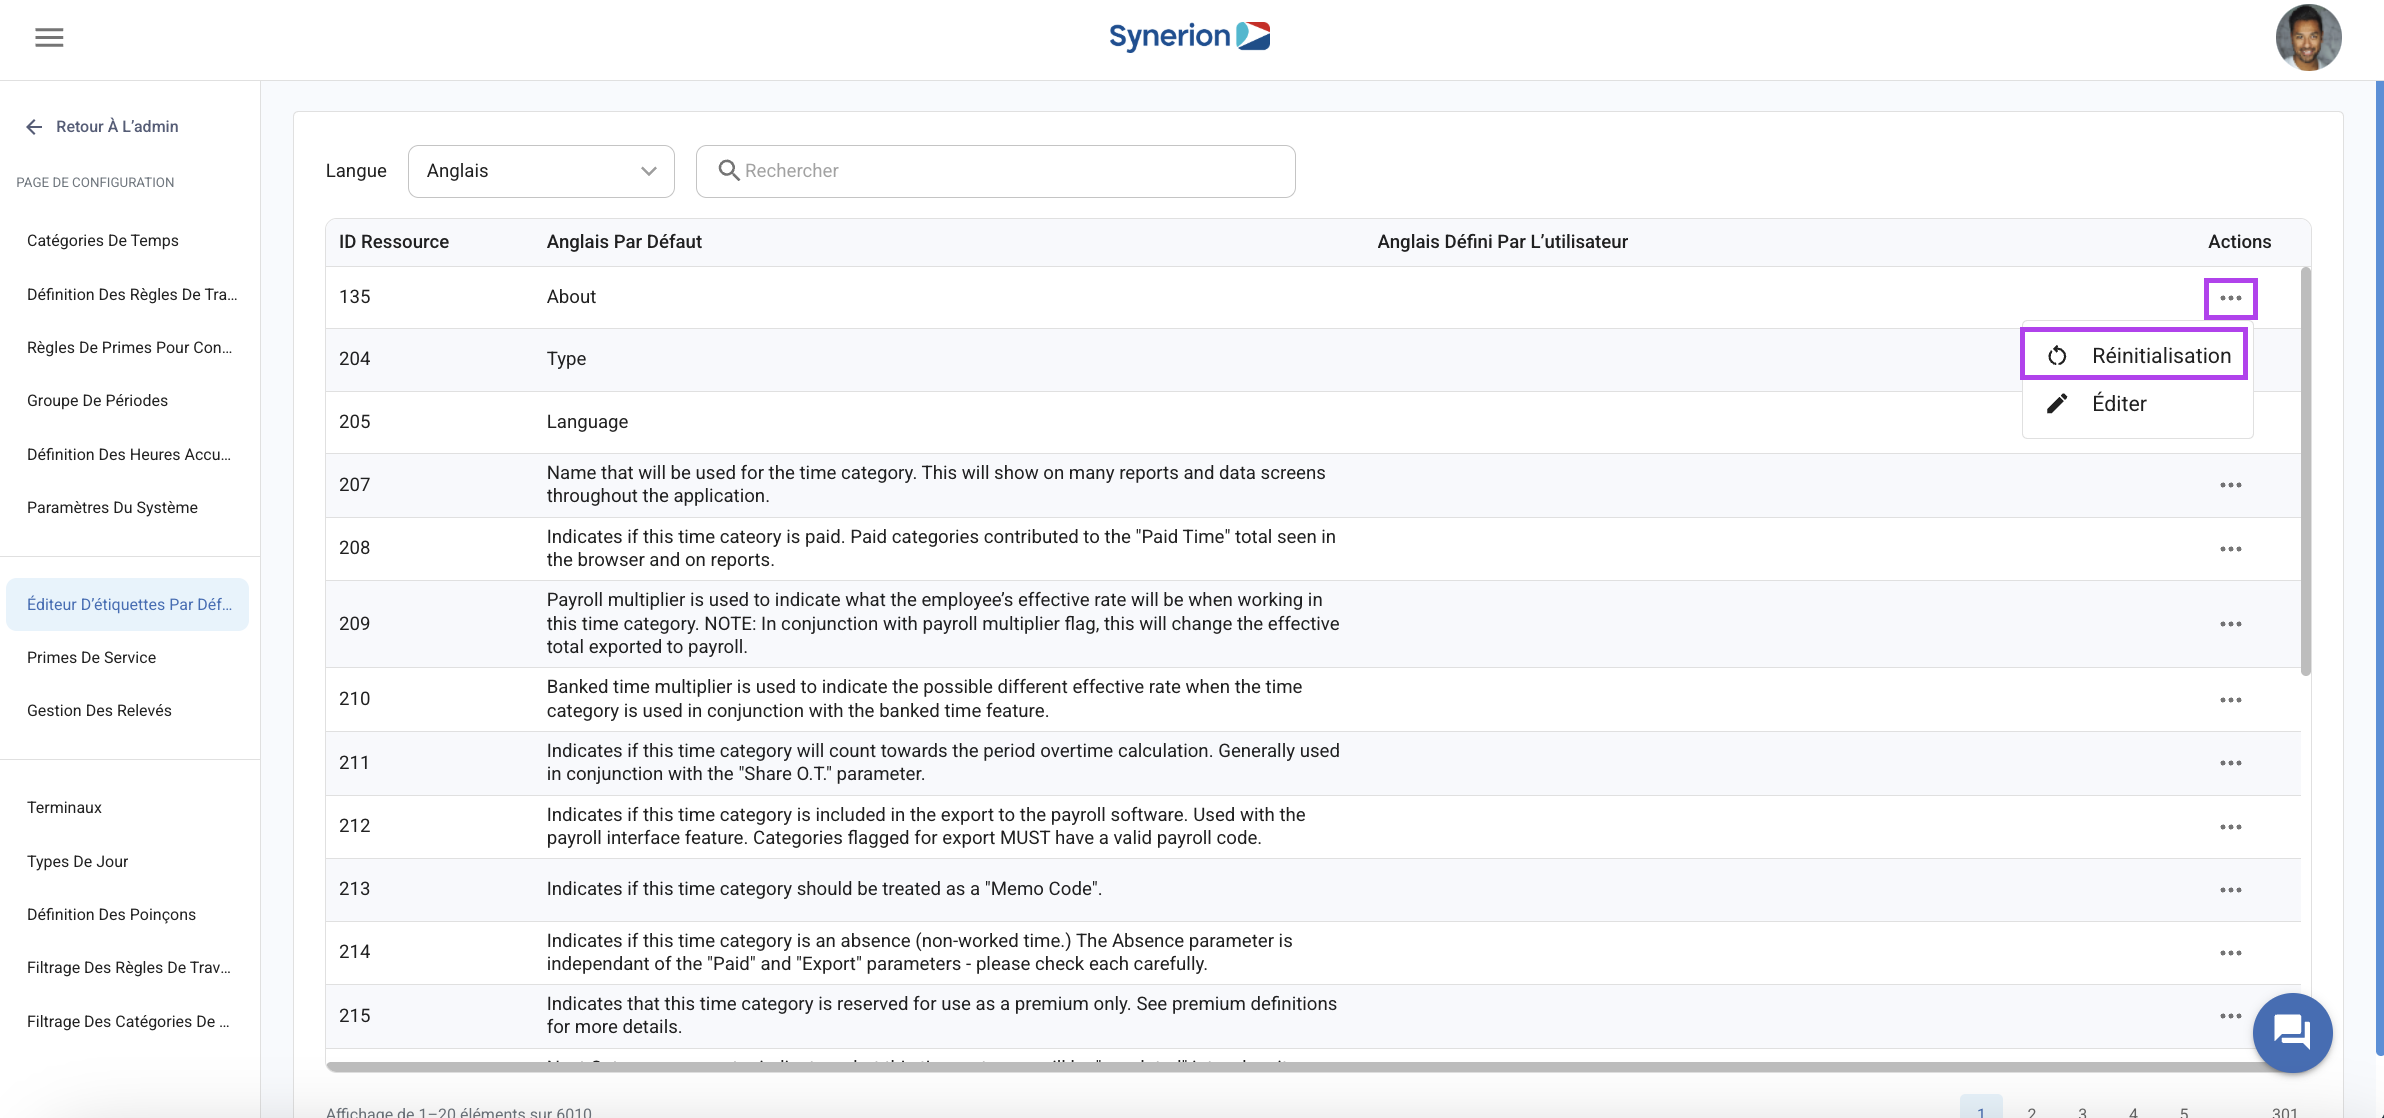Select Éditer from the actions menu
Viewport: 2384px width, 1118px height.
(2137, 404)
